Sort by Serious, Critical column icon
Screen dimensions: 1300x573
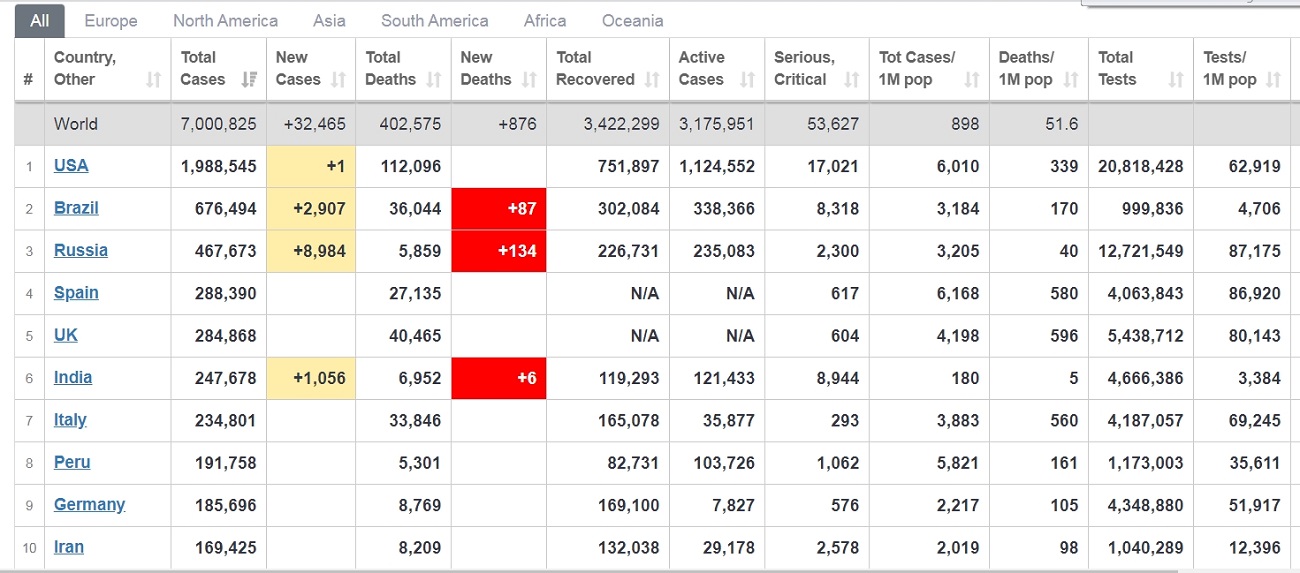click(851, 80)
